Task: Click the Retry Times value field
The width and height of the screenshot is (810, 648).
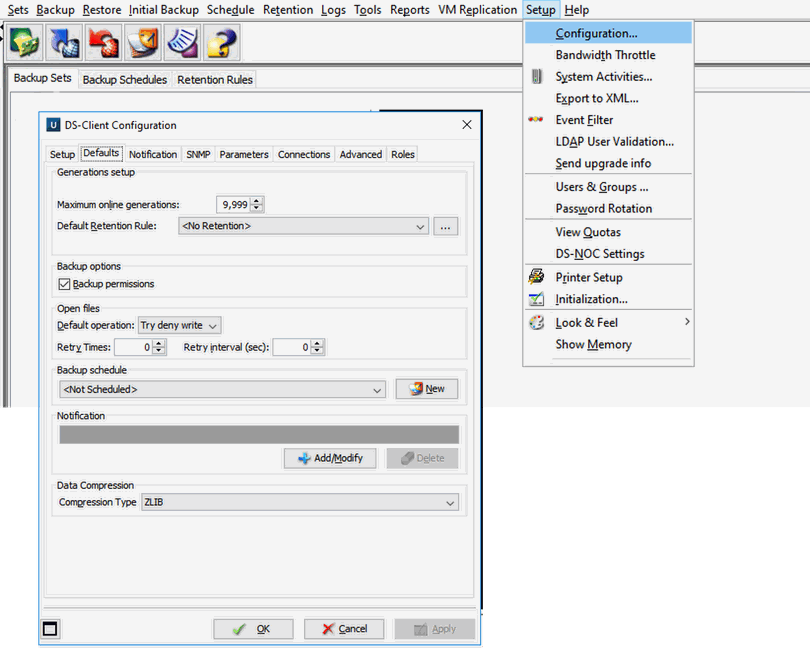Action: [x=134, y=347]
